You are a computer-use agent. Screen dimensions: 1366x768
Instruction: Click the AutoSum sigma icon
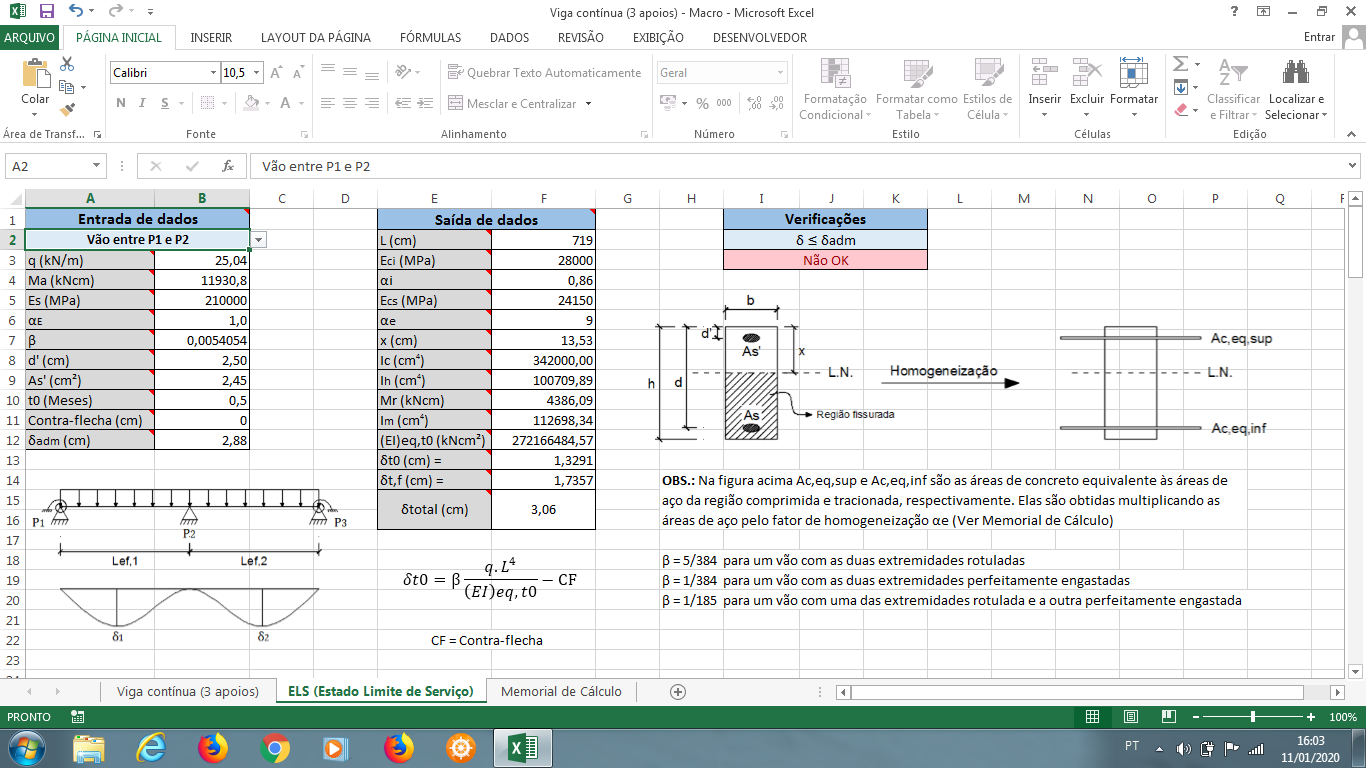pos(1181,63)
